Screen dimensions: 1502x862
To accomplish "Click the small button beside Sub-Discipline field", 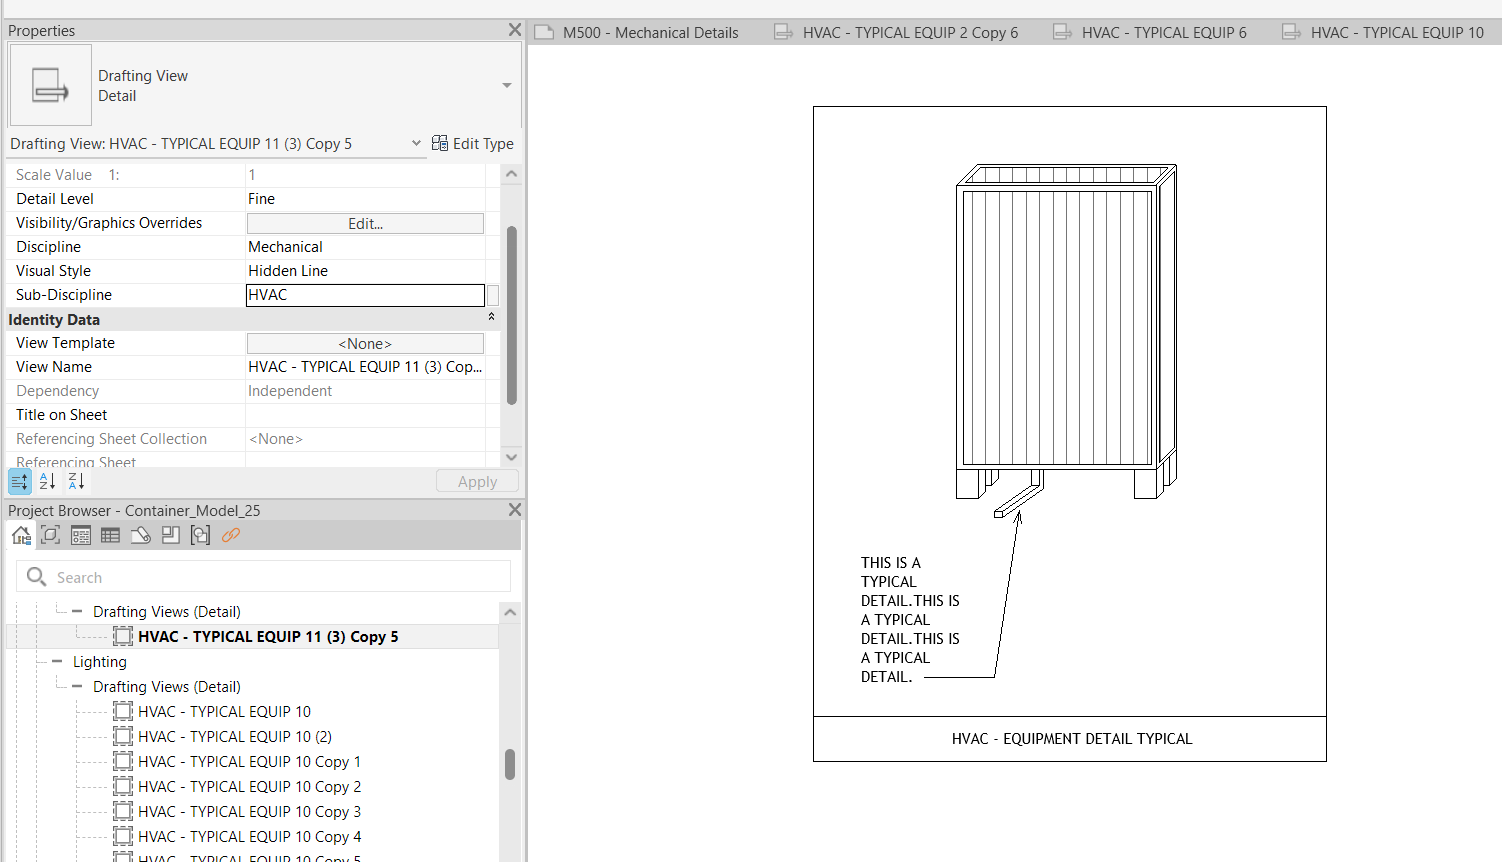I will [493, 295].
